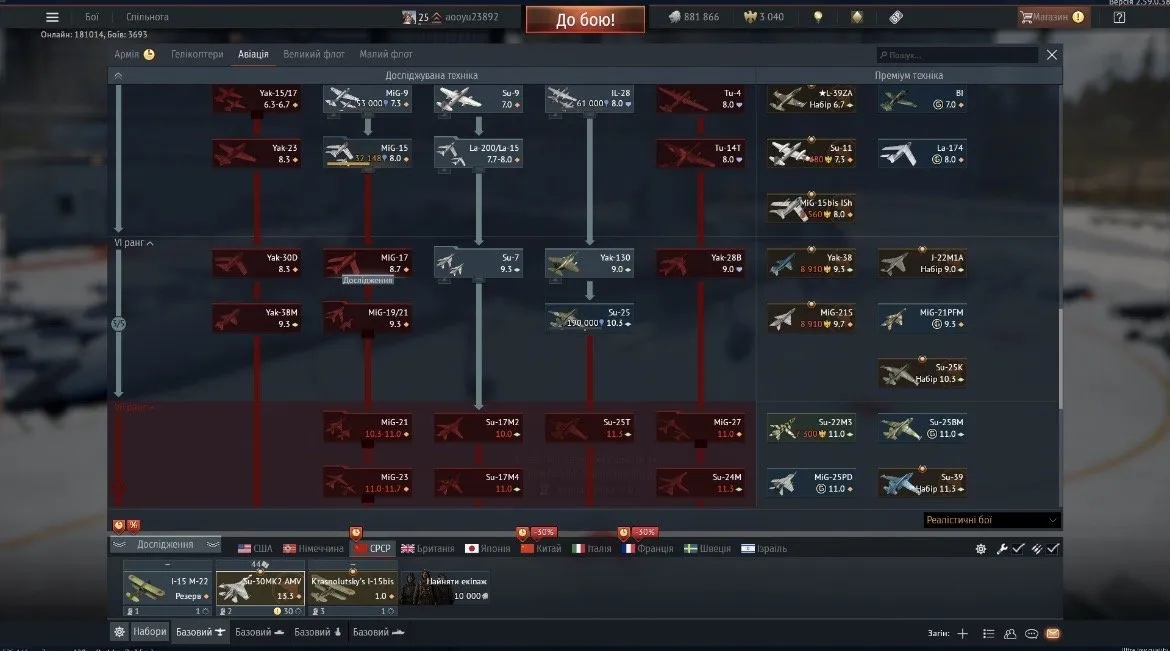
Task: Open the list icon beside the squad plus
Action: 989,633
